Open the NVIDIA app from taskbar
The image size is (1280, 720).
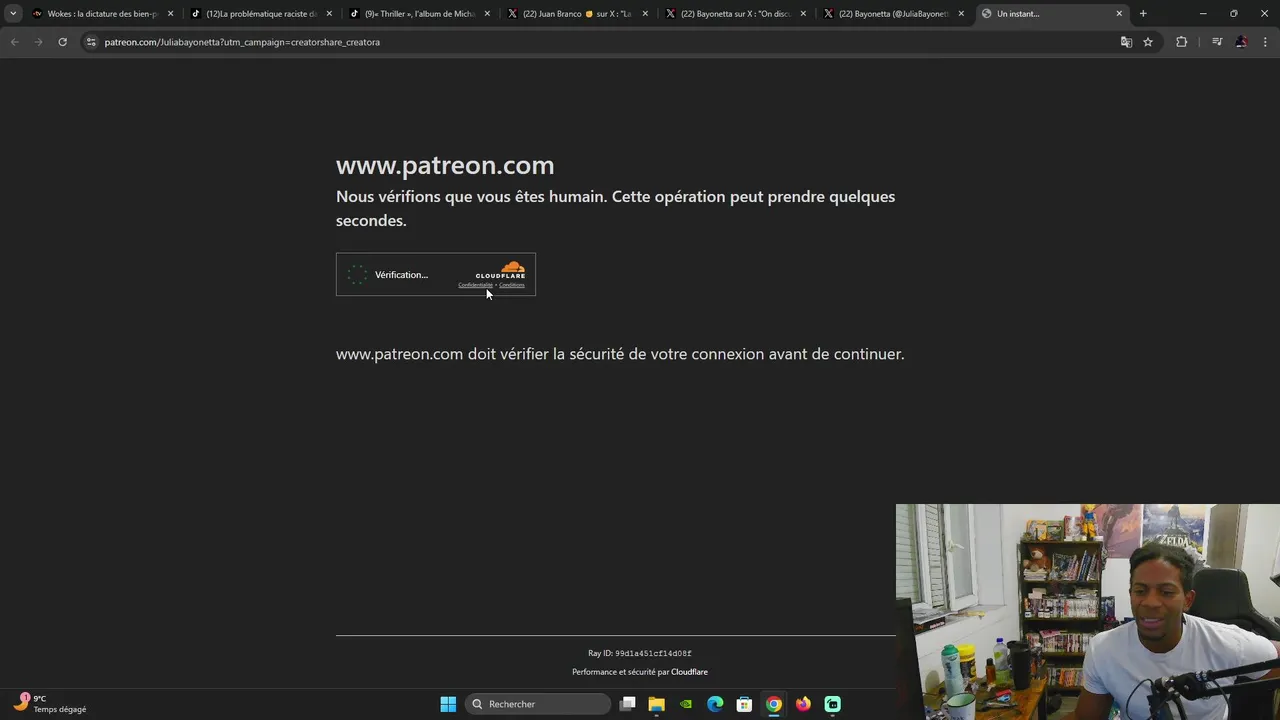[x=686, y=704]
